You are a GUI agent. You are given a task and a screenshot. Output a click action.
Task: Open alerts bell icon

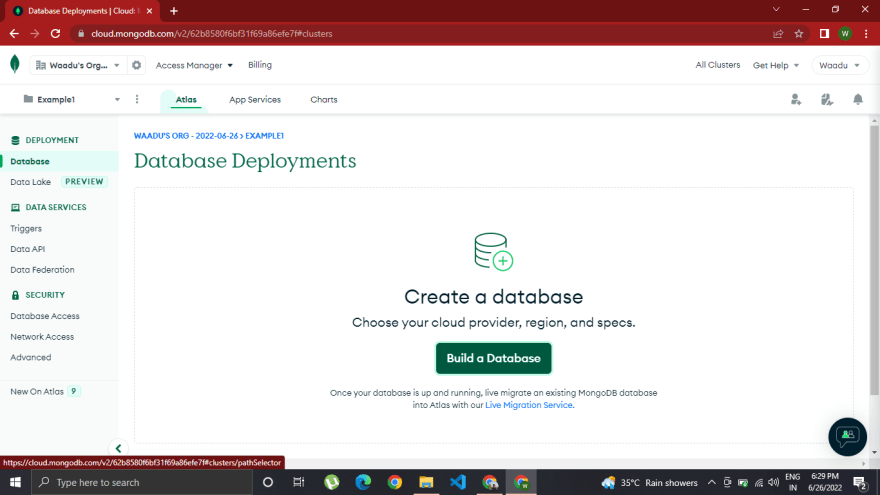tap(858, 99)
